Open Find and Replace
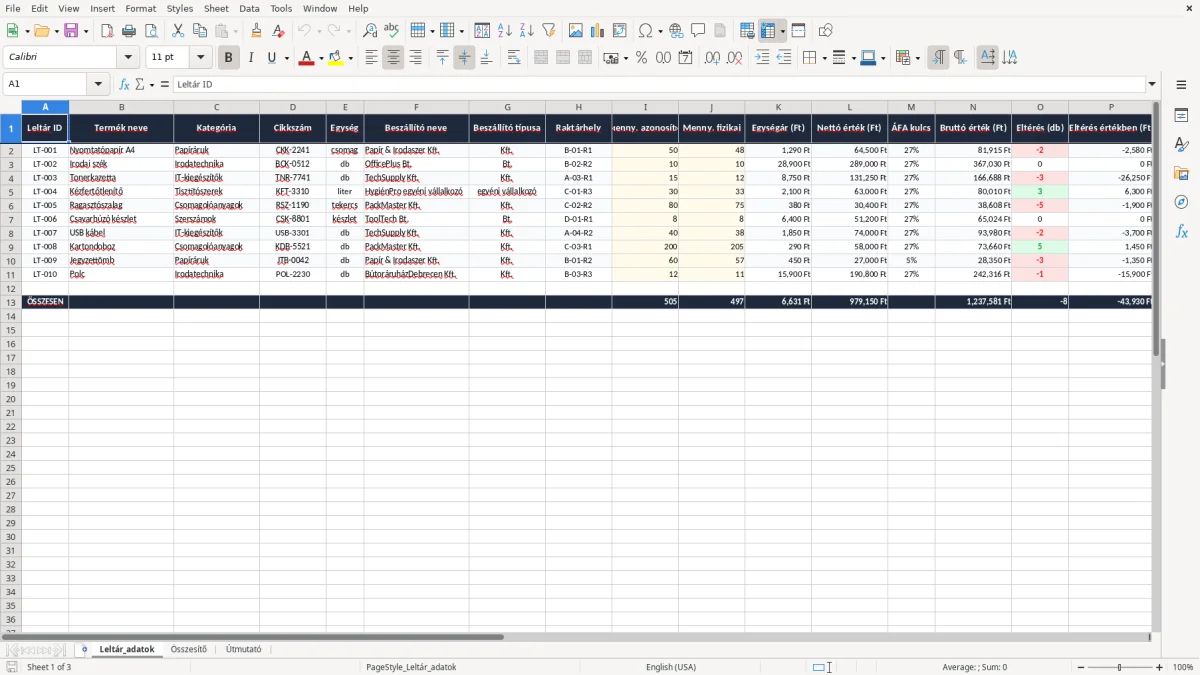The image size is (1200, 675). 370,31
